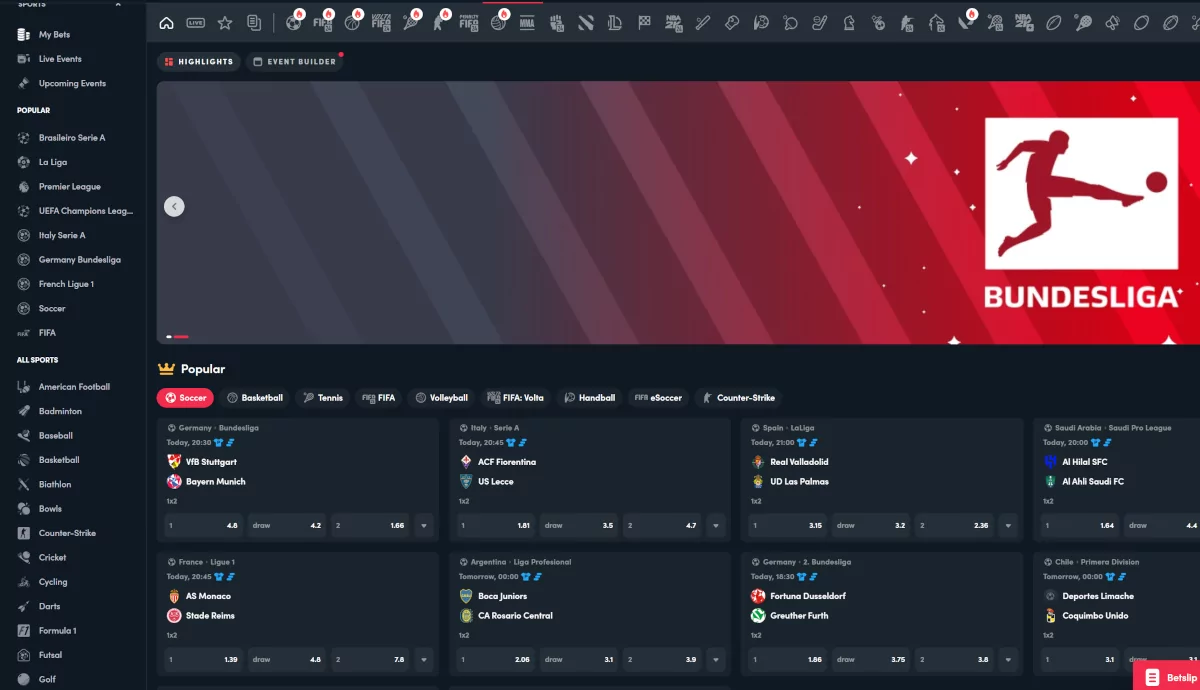Screen dimensions: 1200x690
Task: Select the checkered flag racing icon
Action: coord(645,23)
